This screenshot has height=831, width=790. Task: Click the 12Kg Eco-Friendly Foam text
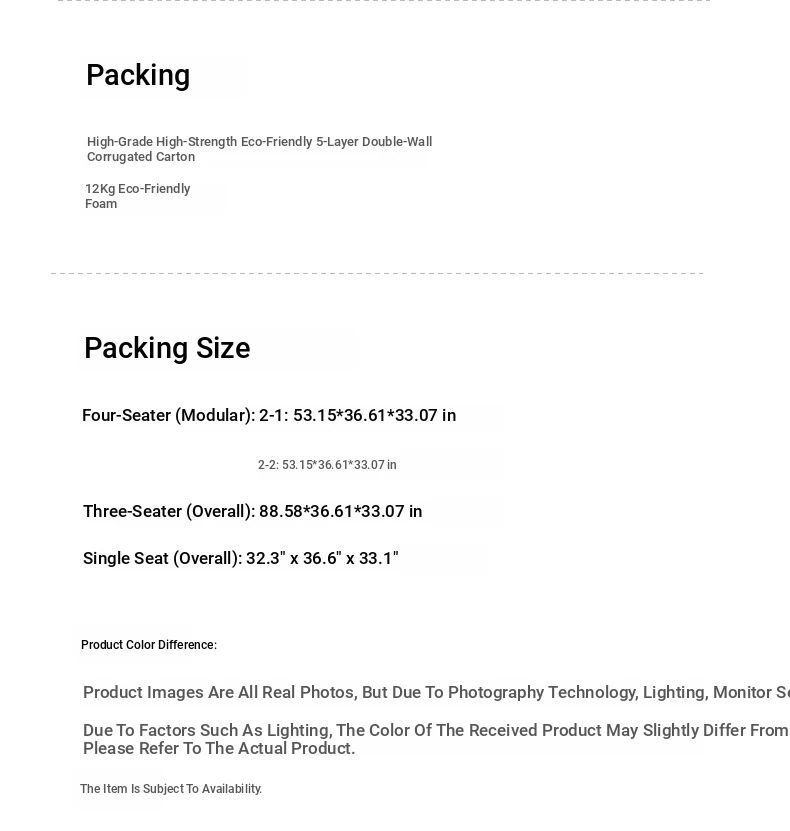pyautogui.click(x=137, y=196)
